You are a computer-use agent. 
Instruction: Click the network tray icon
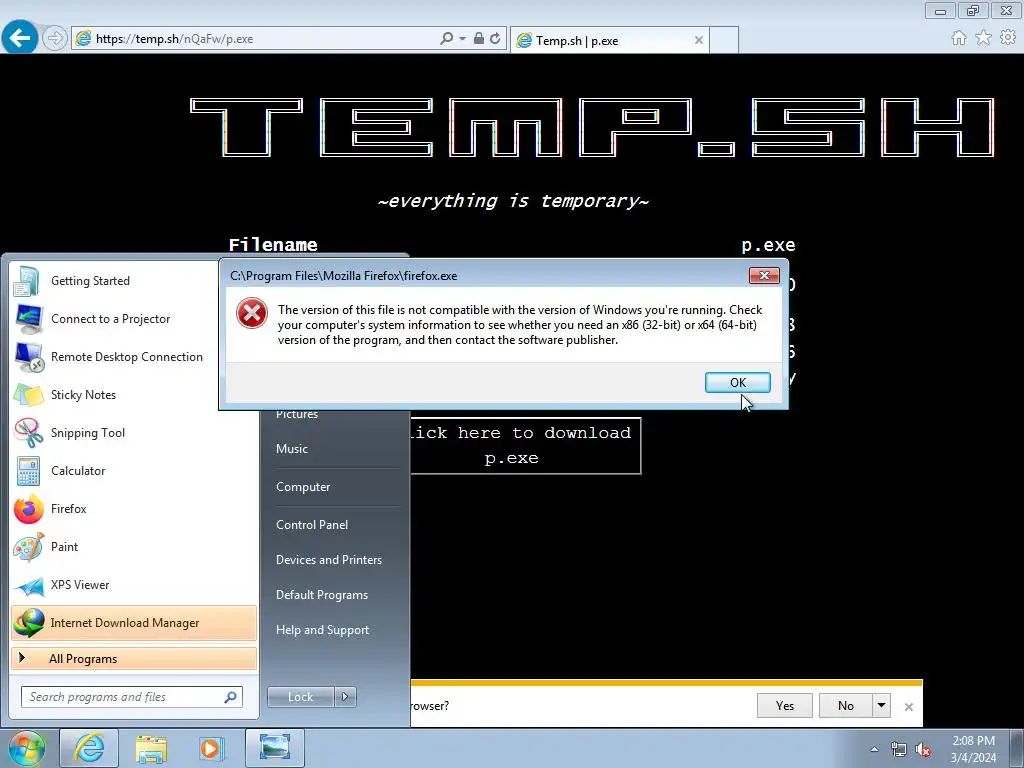[899, 749]
